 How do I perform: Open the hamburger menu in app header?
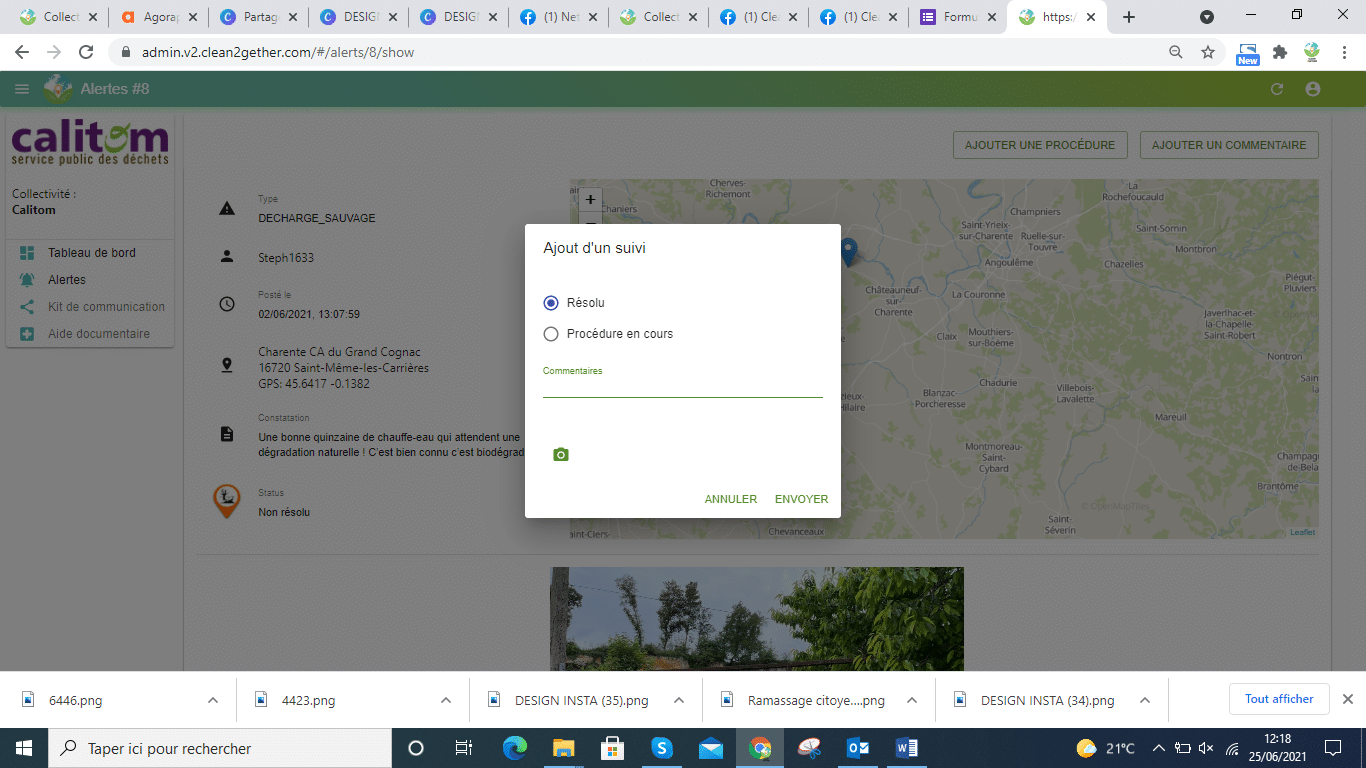22,89
